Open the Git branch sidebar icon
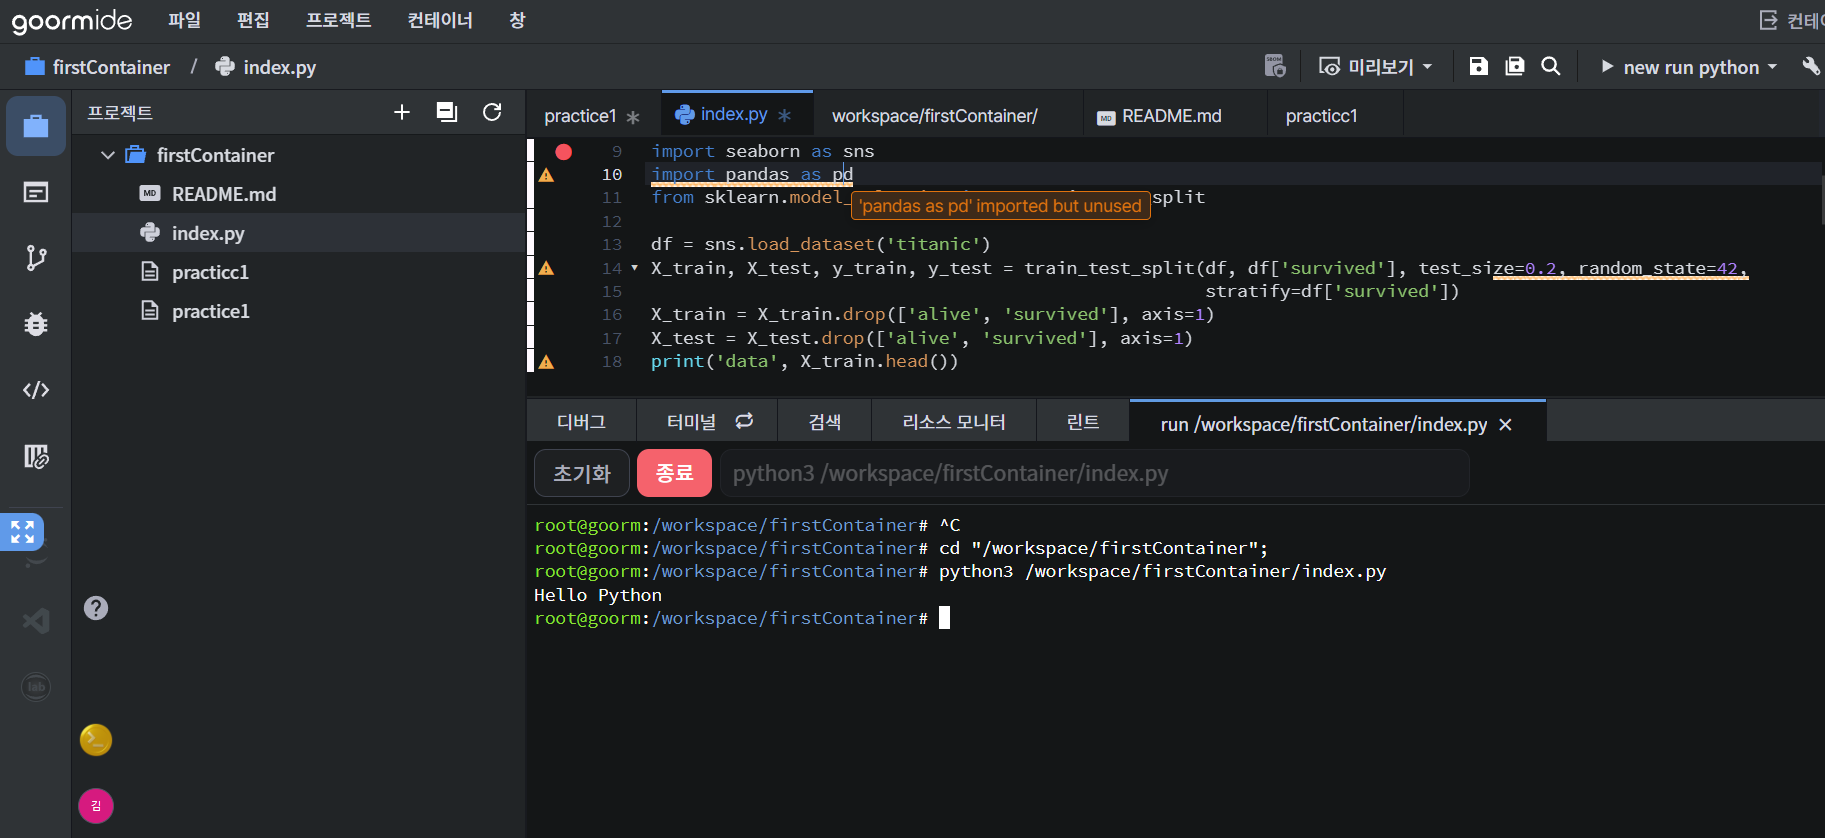The width and height of the screenshot is (1825, 838). click(x=36, y=258)
